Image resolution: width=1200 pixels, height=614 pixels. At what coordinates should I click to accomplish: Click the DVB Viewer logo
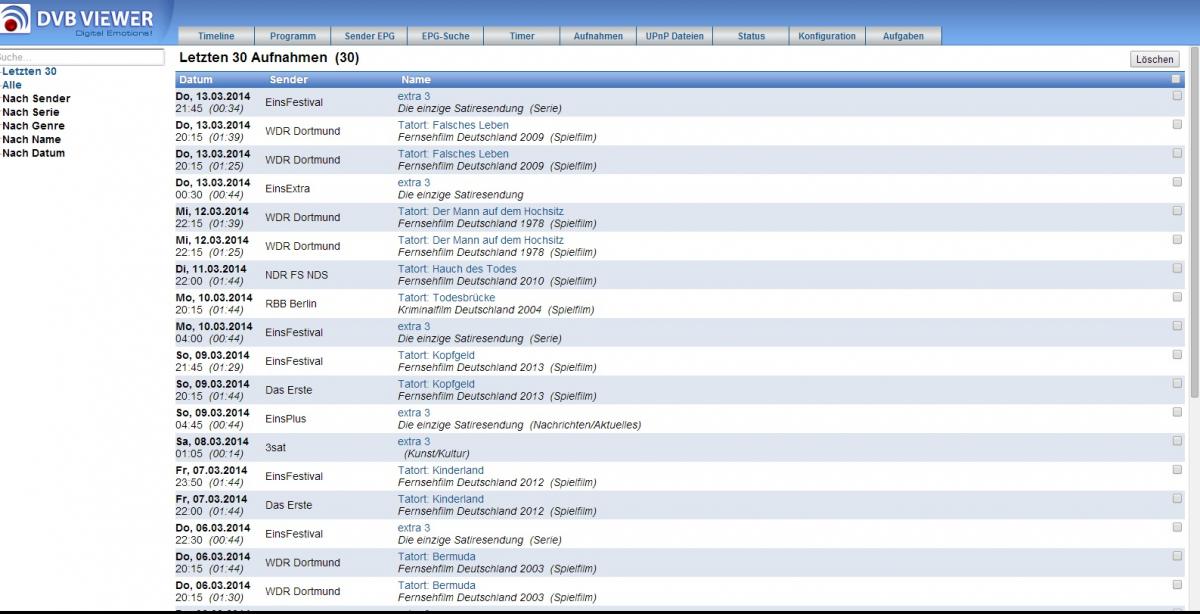pos(77,22)
